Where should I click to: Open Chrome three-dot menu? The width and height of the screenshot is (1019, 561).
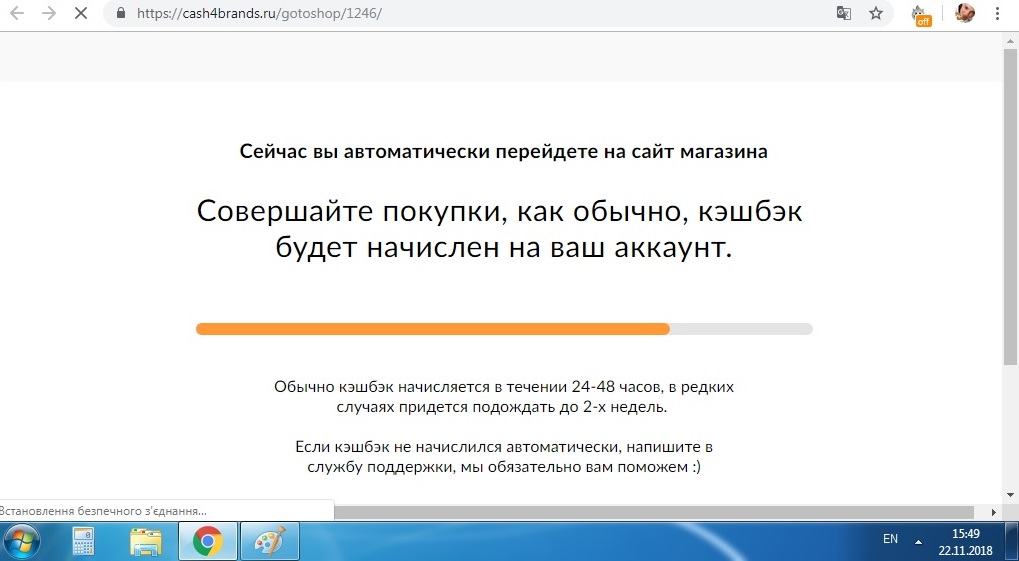click(x=998, y=13)
